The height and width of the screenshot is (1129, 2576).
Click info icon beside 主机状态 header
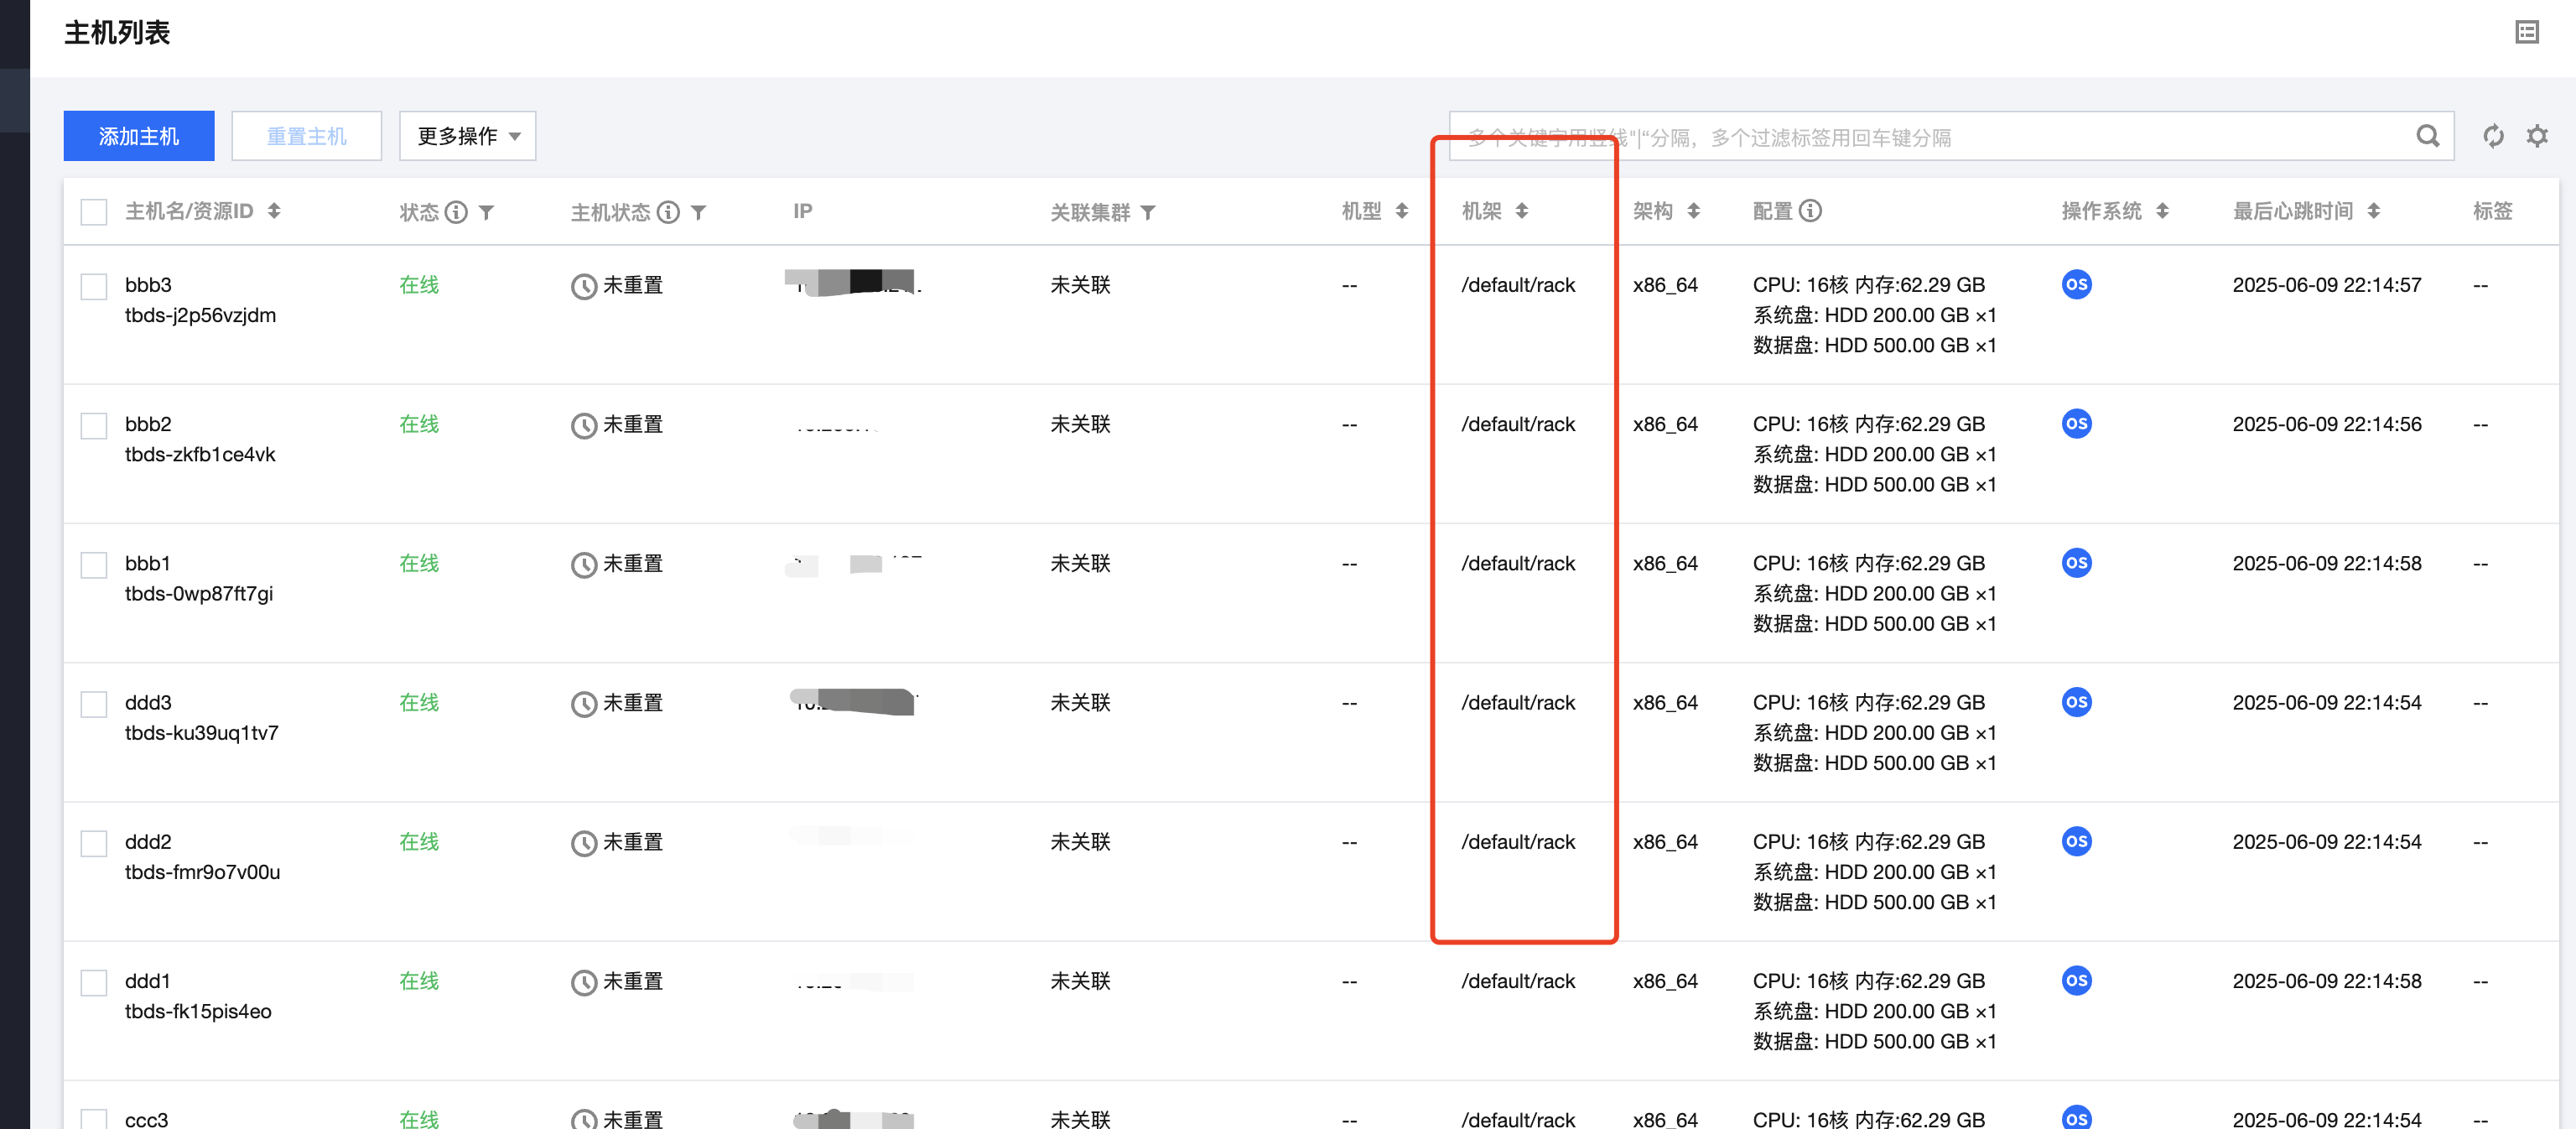tap(668, 212)
